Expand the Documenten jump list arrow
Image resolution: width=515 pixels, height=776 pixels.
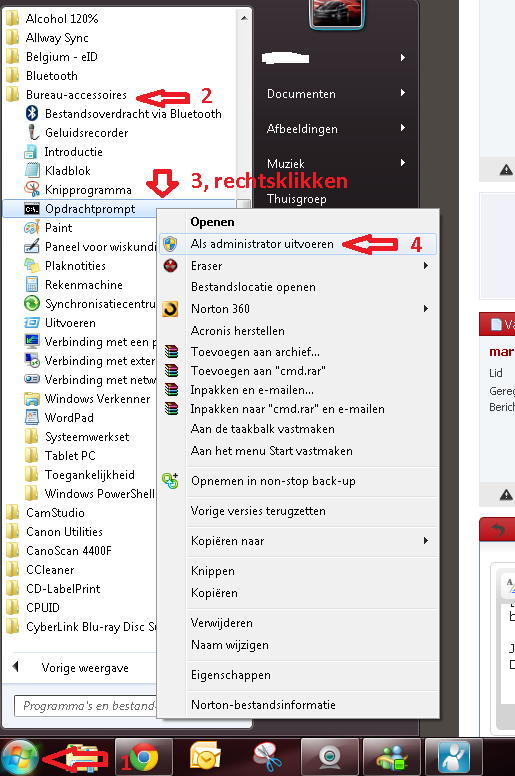403,93
